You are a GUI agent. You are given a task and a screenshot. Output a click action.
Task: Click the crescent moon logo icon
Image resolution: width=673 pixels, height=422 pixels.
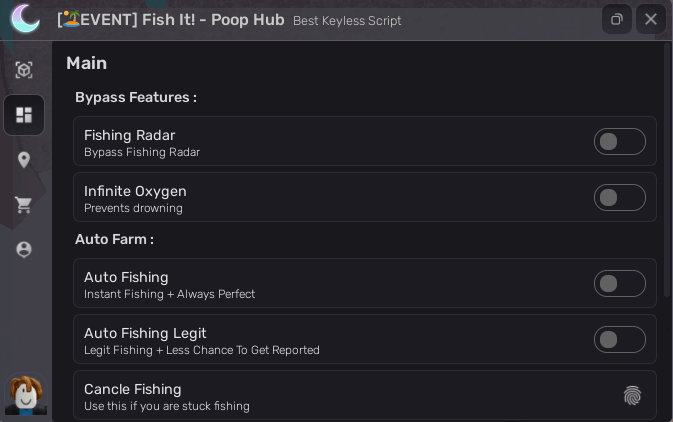click(x=25, y=18)
